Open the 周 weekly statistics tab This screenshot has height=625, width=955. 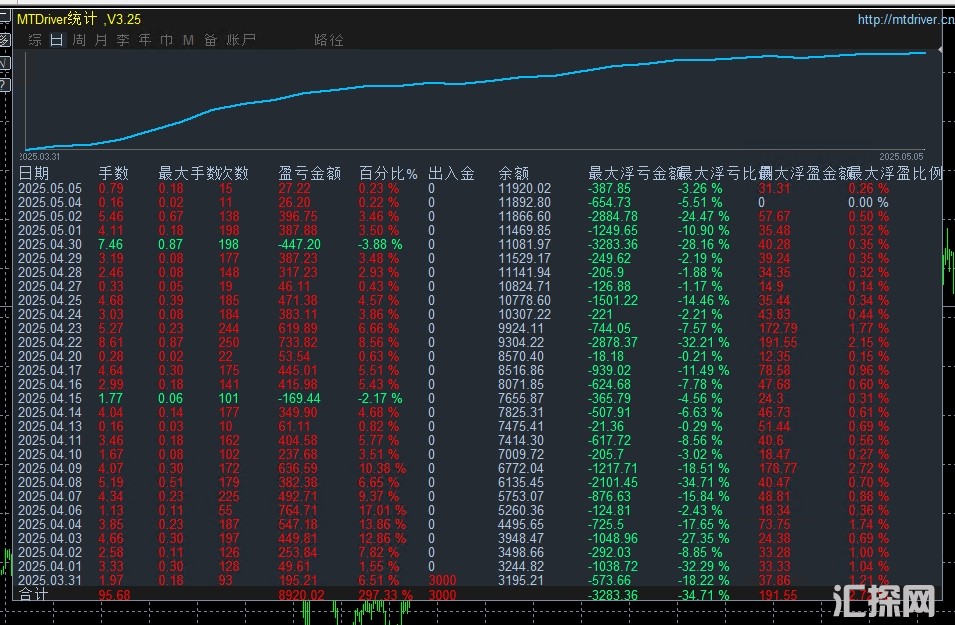click(x=79, y=40)
